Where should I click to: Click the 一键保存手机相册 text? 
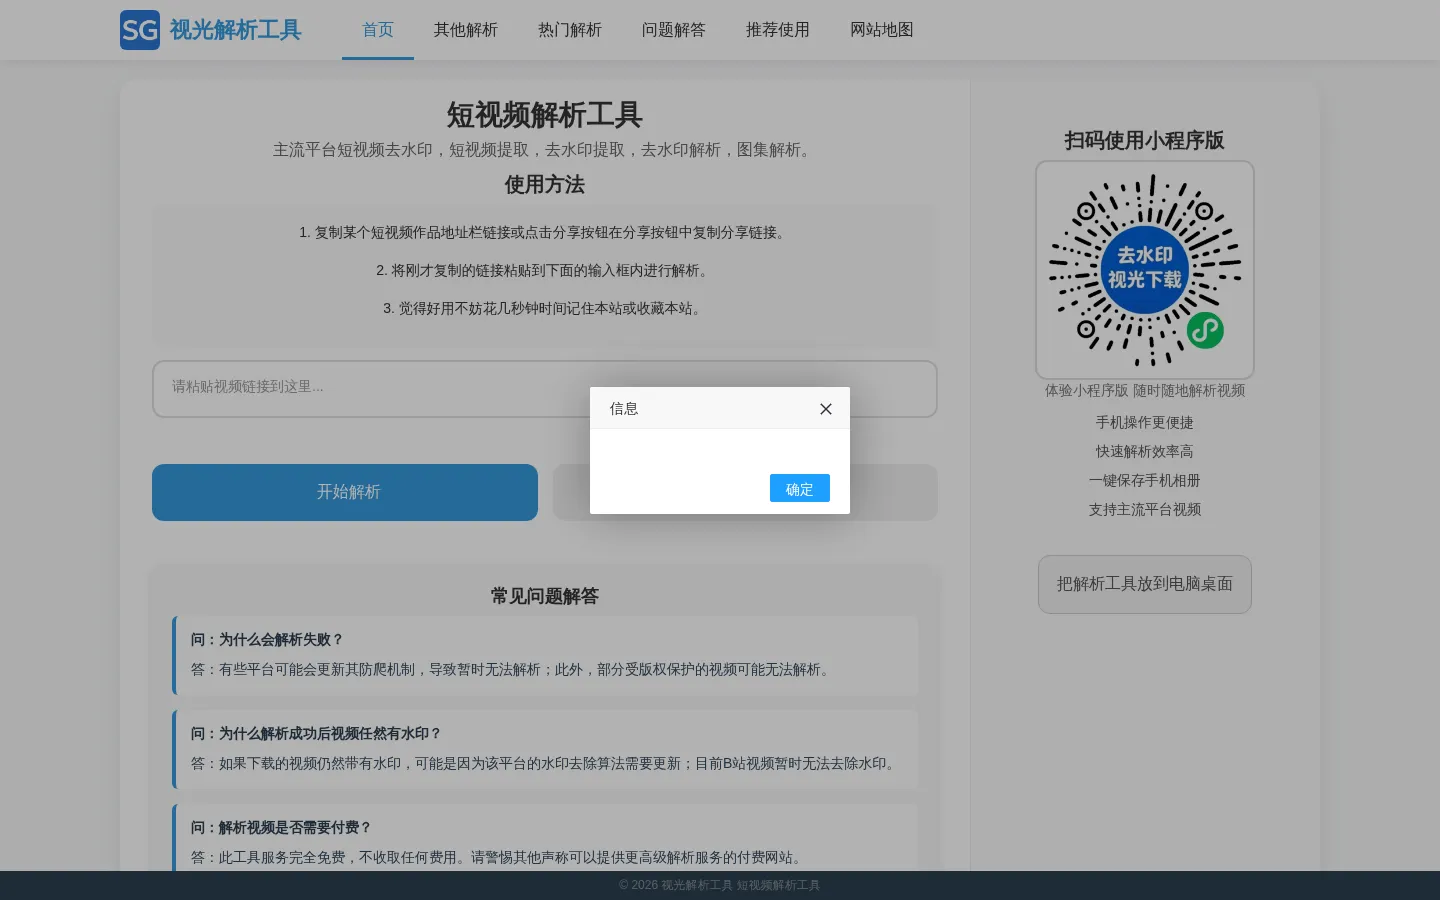click(1145, 480)
